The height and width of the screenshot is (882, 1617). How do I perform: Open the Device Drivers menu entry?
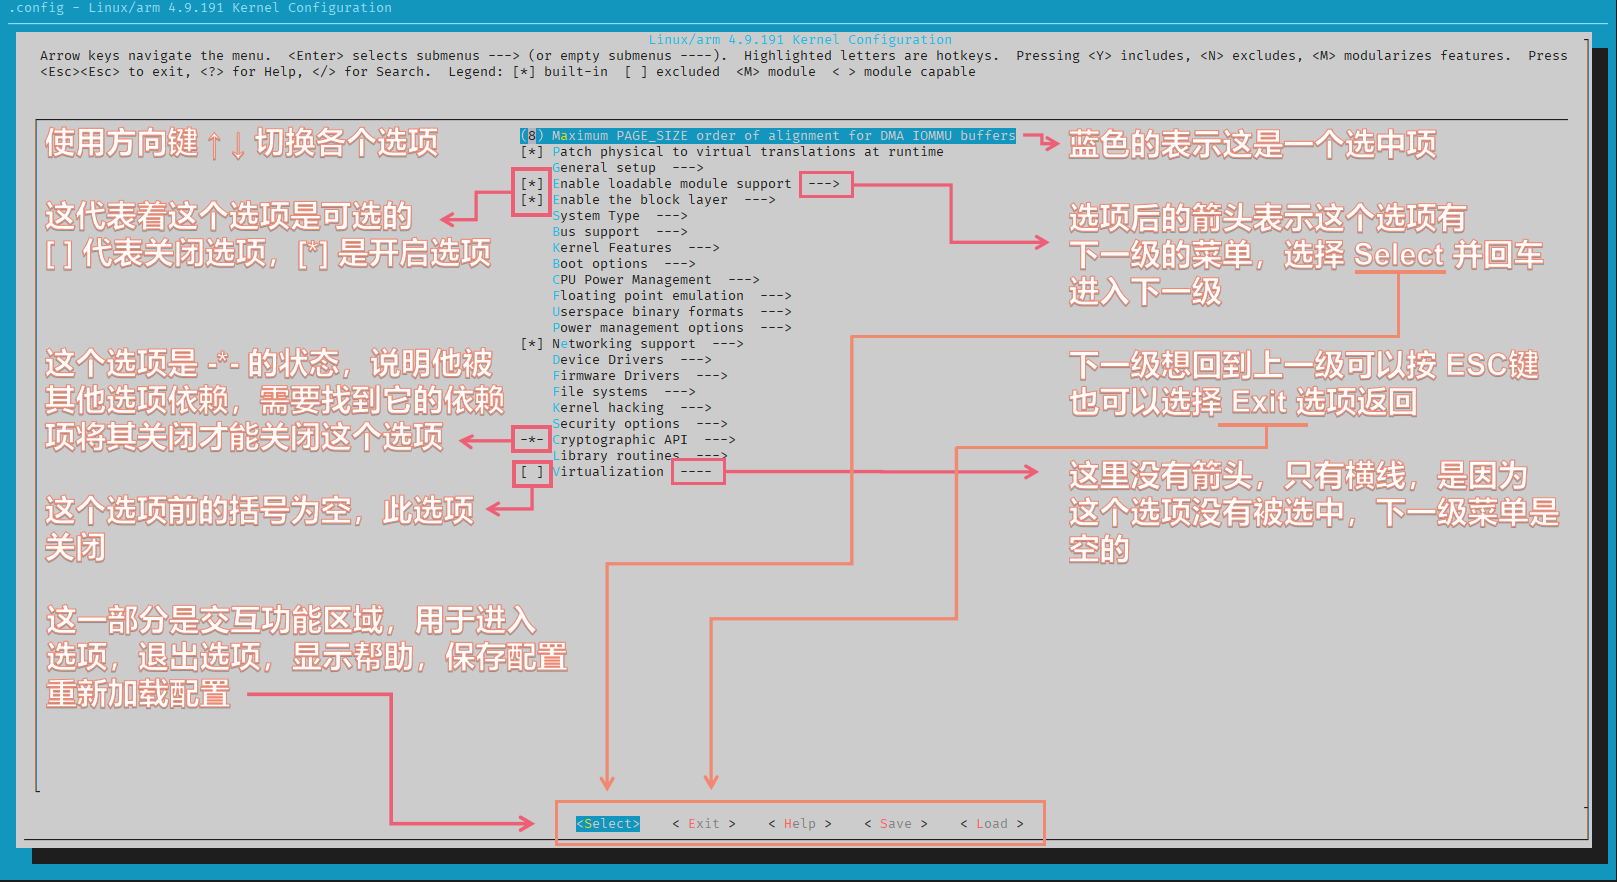[608, 360]
